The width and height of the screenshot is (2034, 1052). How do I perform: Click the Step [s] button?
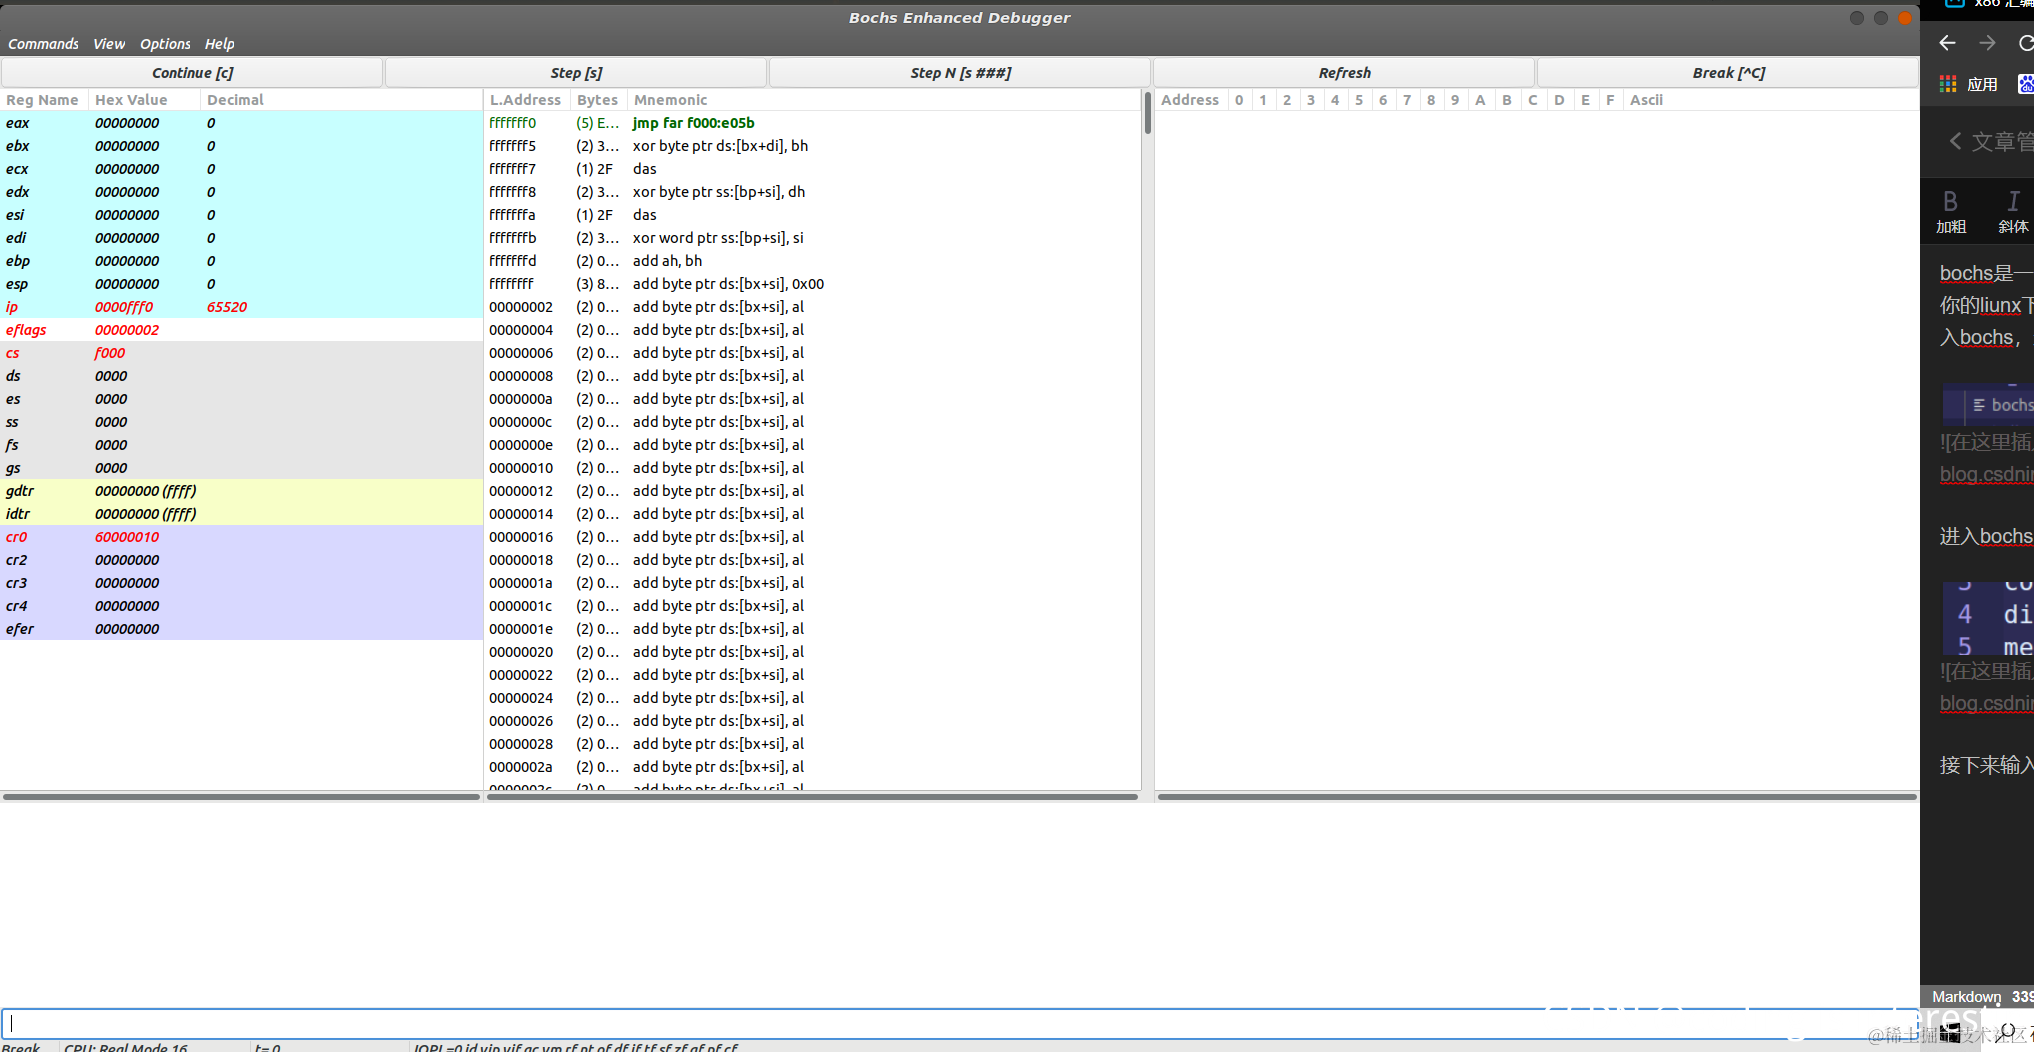point(576,73)
